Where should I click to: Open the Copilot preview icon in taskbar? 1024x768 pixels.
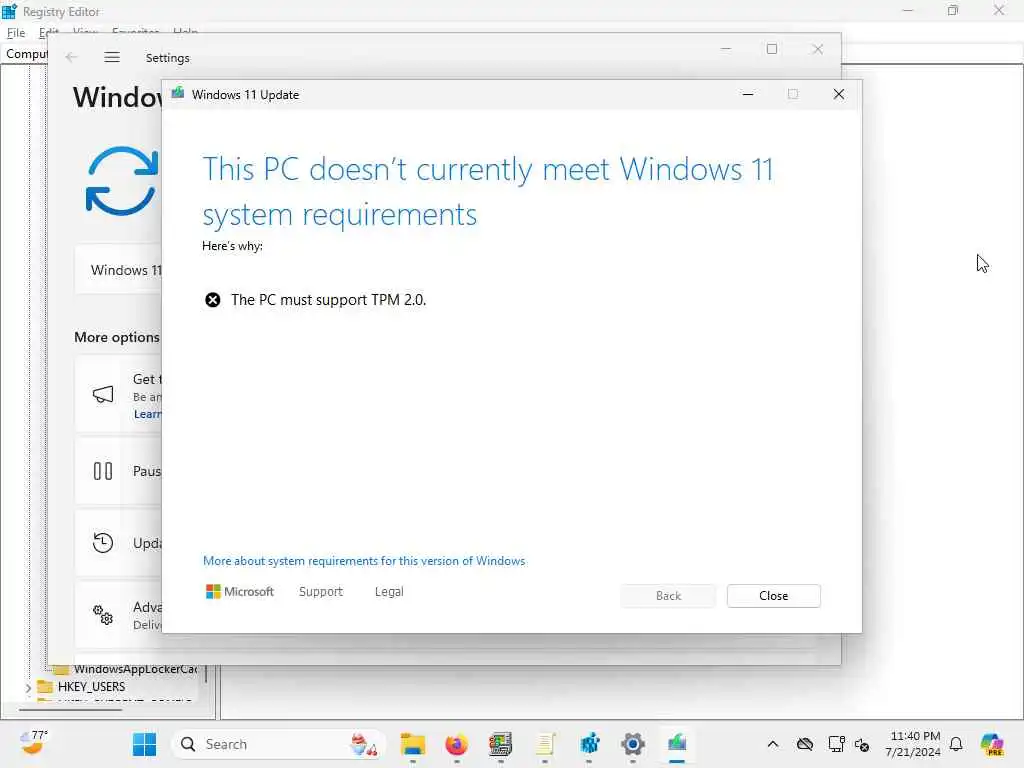992,744
